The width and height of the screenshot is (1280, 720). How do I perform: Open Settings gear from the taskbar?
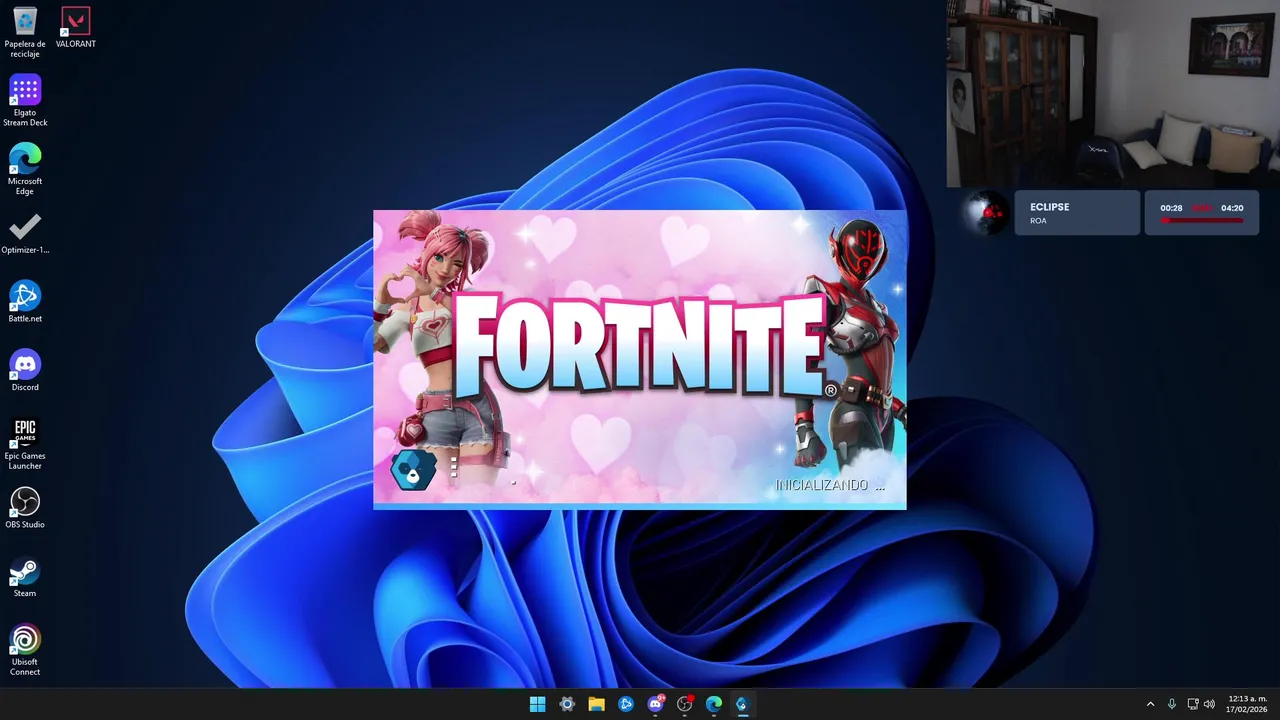(x=567, y=704)
